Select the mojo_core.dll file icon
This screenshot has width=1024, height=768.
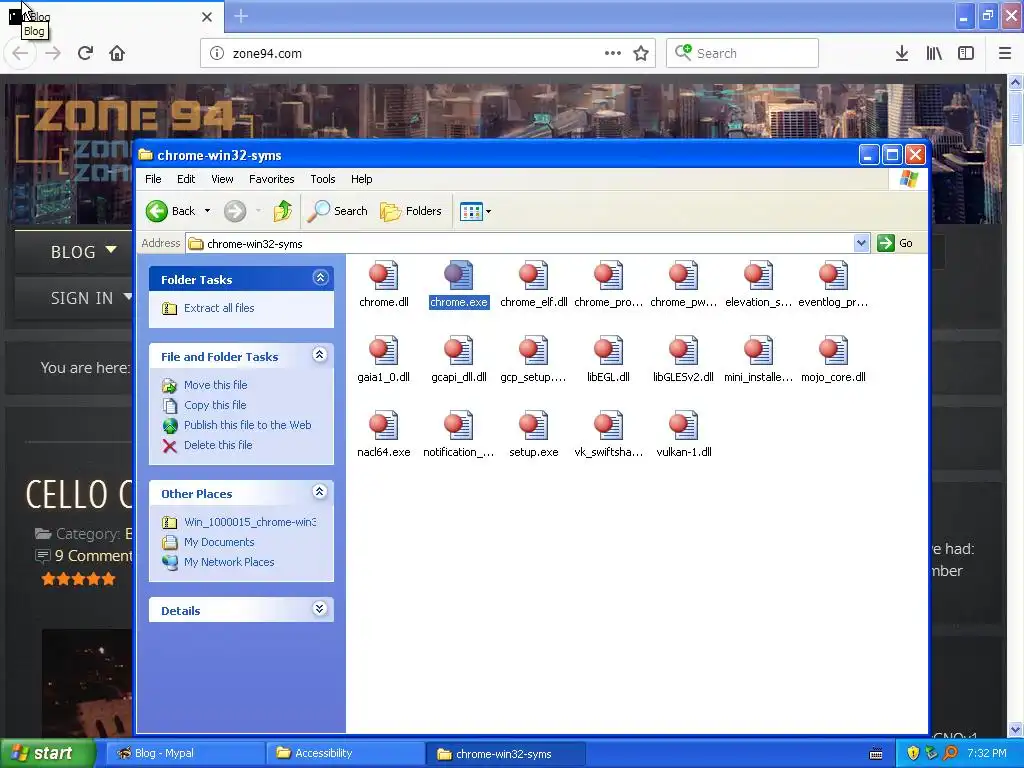point(833,350)
